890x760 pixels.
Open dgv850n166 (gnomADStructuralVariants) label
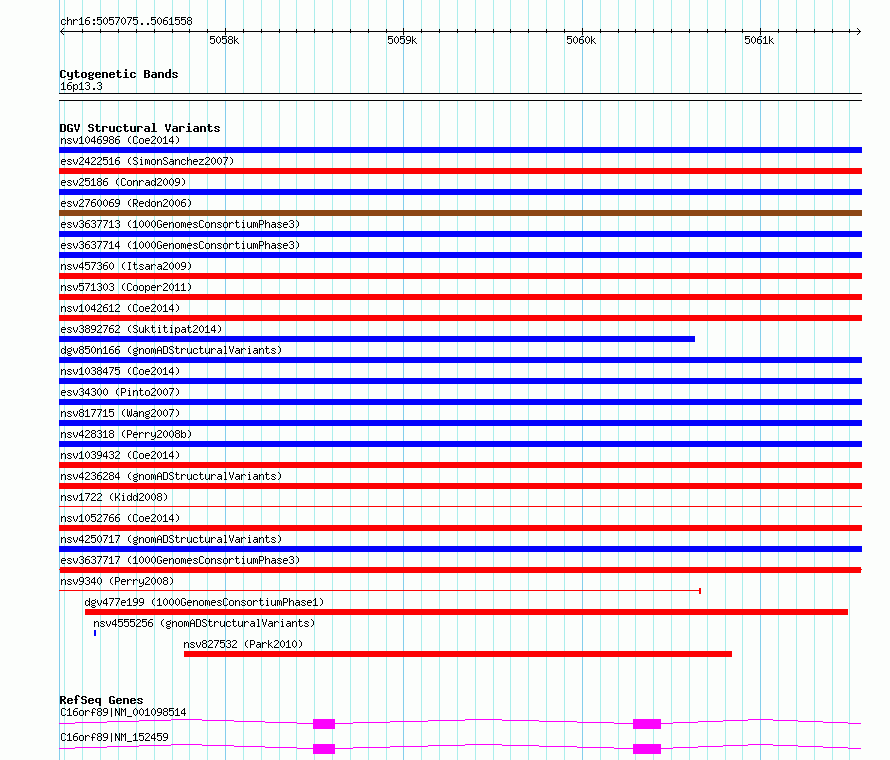(171, 350)
